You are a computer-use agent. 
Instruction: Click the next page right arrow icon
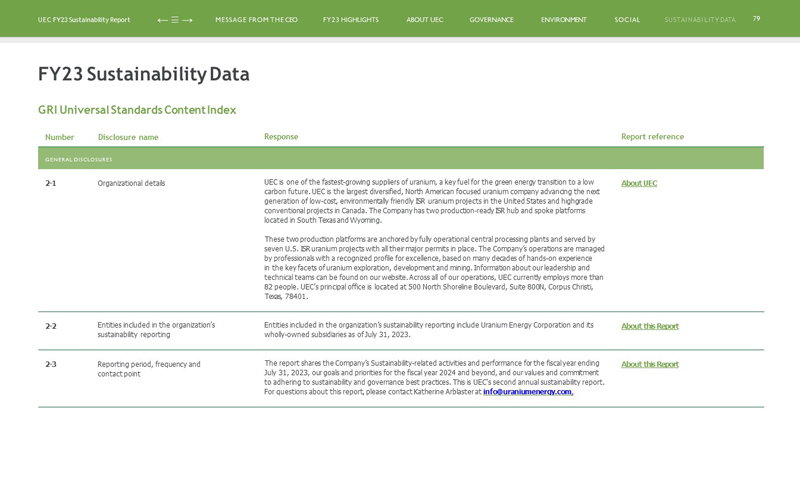[187, 20]
